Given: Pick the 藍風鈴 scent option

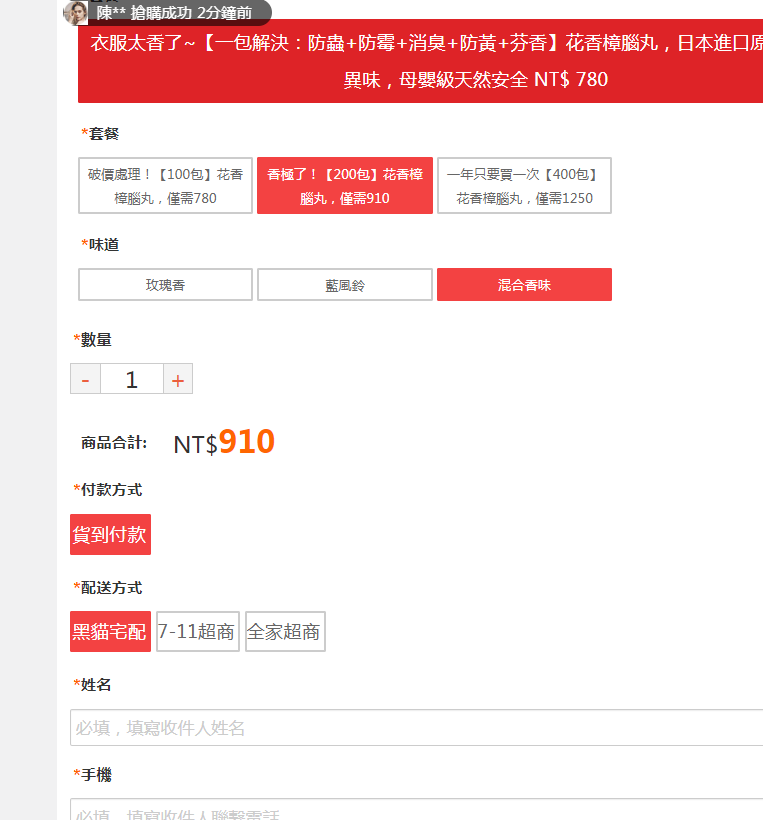Looking at the screenshot, I should pos(344,285).
